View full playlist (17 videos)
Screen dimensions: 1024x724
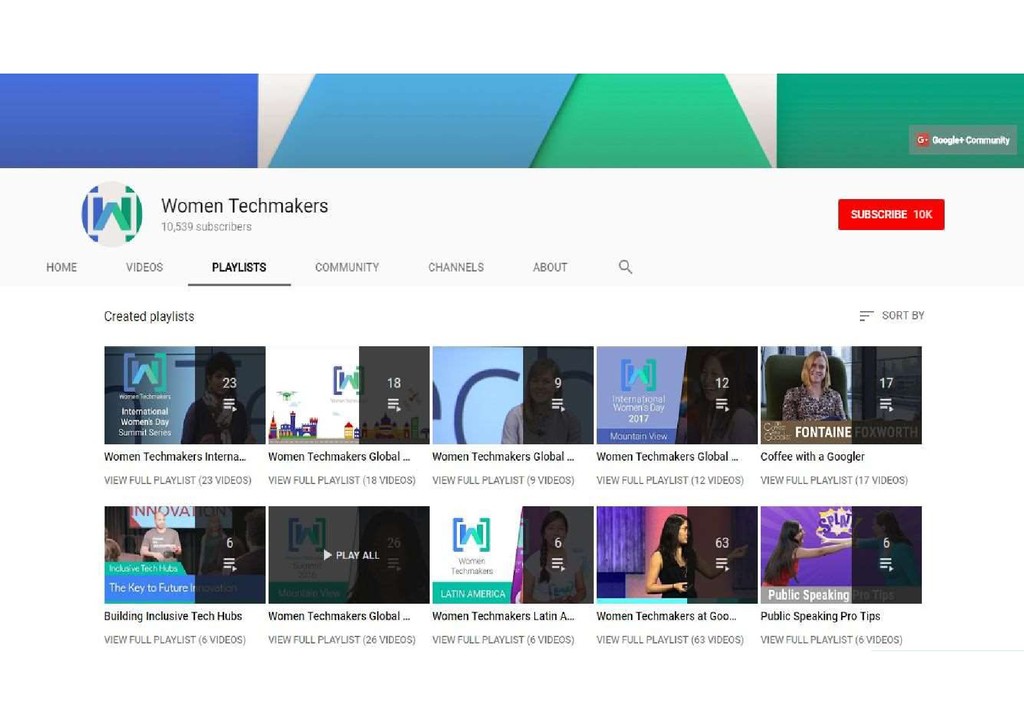tap(834, 480)
